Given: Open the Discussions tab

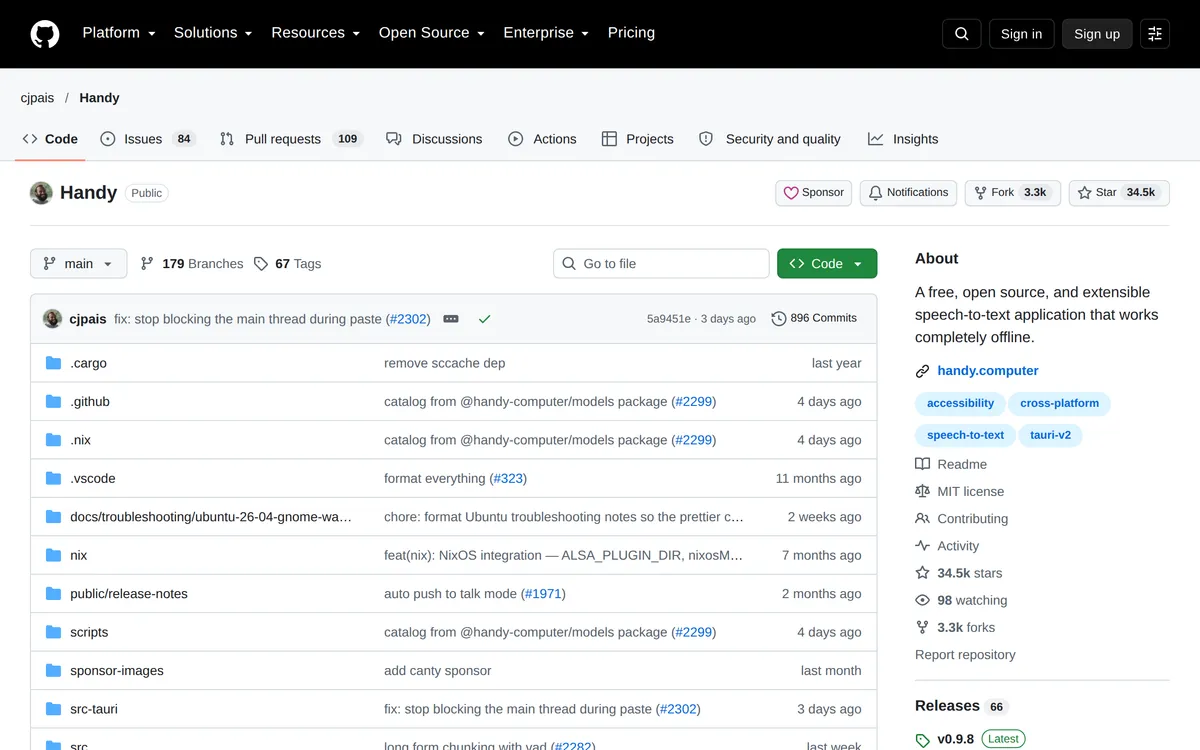Looking at the screenshot, I should pyautogui.click(x=434, y=139).
